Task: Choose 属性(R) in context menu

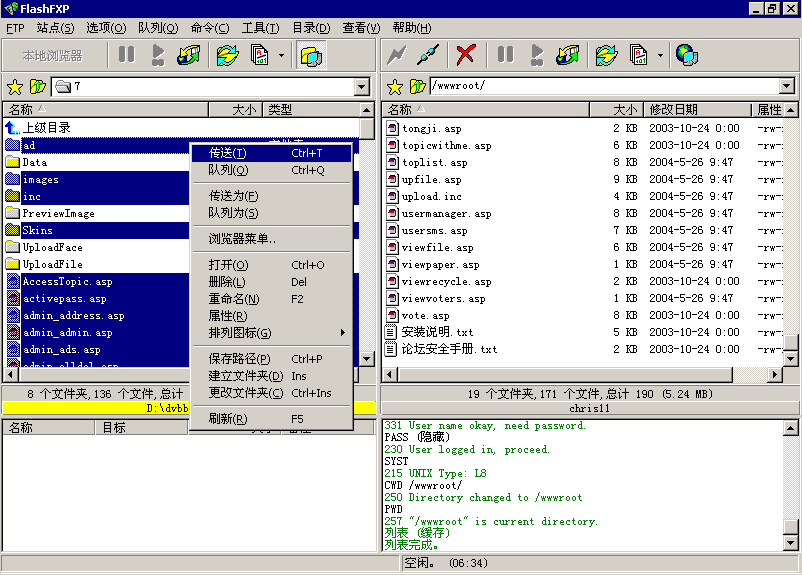Action: [x=272, y=316]
